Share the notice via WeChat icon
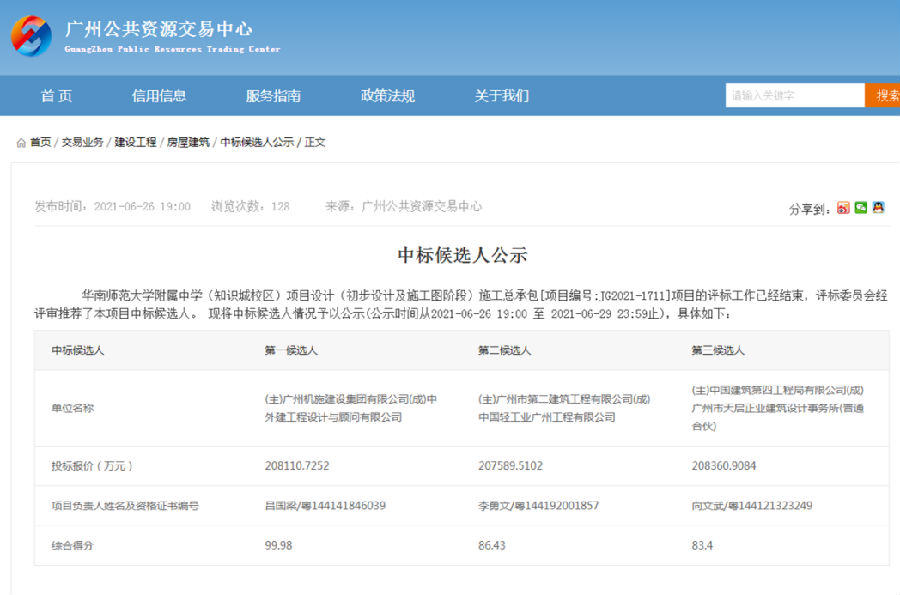This screenshot has width=900, height=595. tap(860, 208)
